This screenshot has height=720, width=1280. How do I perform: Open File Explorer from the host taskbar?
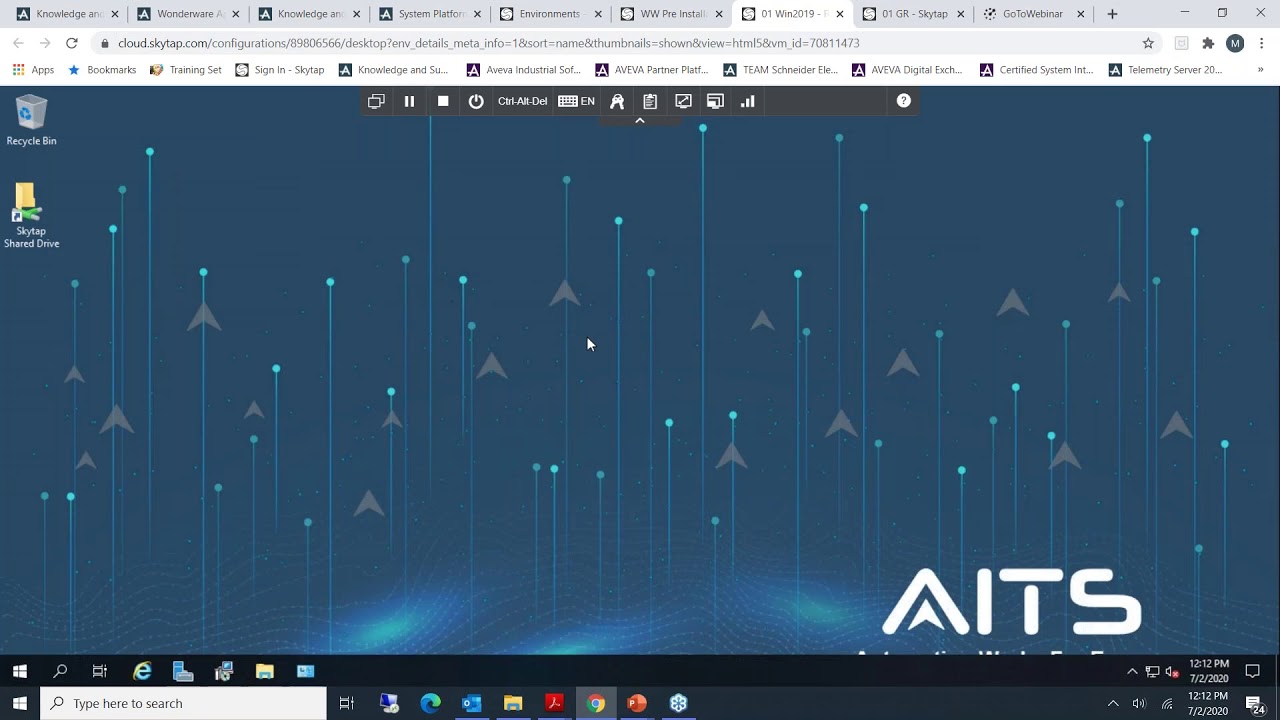[x=513, y=703]
